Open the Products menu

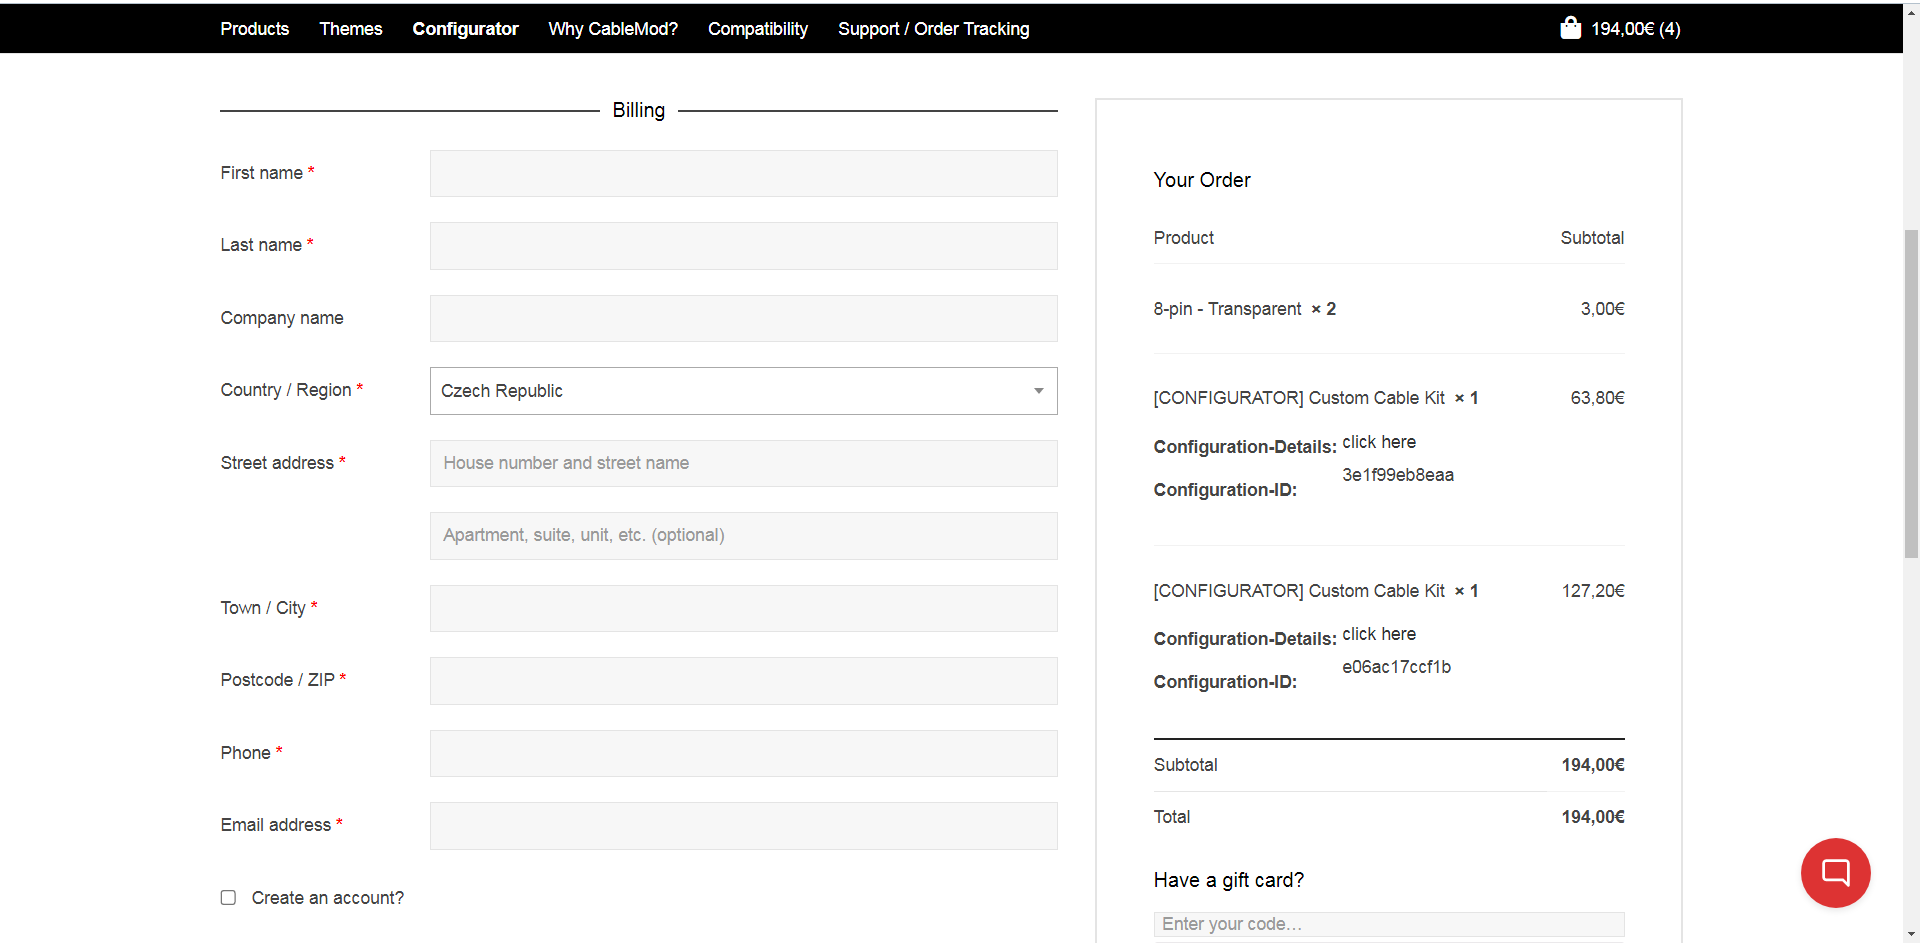click(x=254, y=29)
